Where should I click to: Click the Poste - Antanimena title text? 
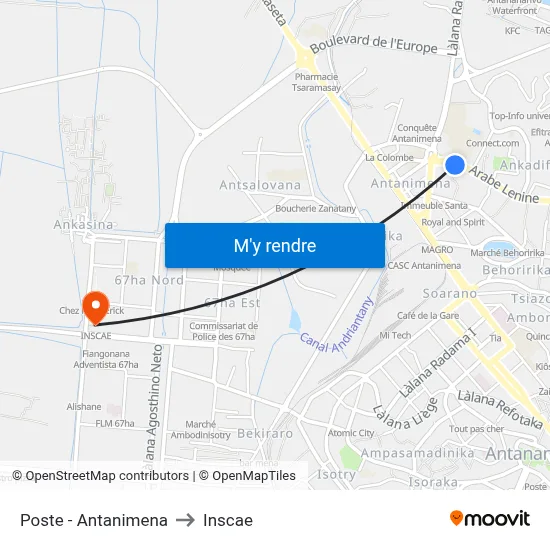click(94, 520)
